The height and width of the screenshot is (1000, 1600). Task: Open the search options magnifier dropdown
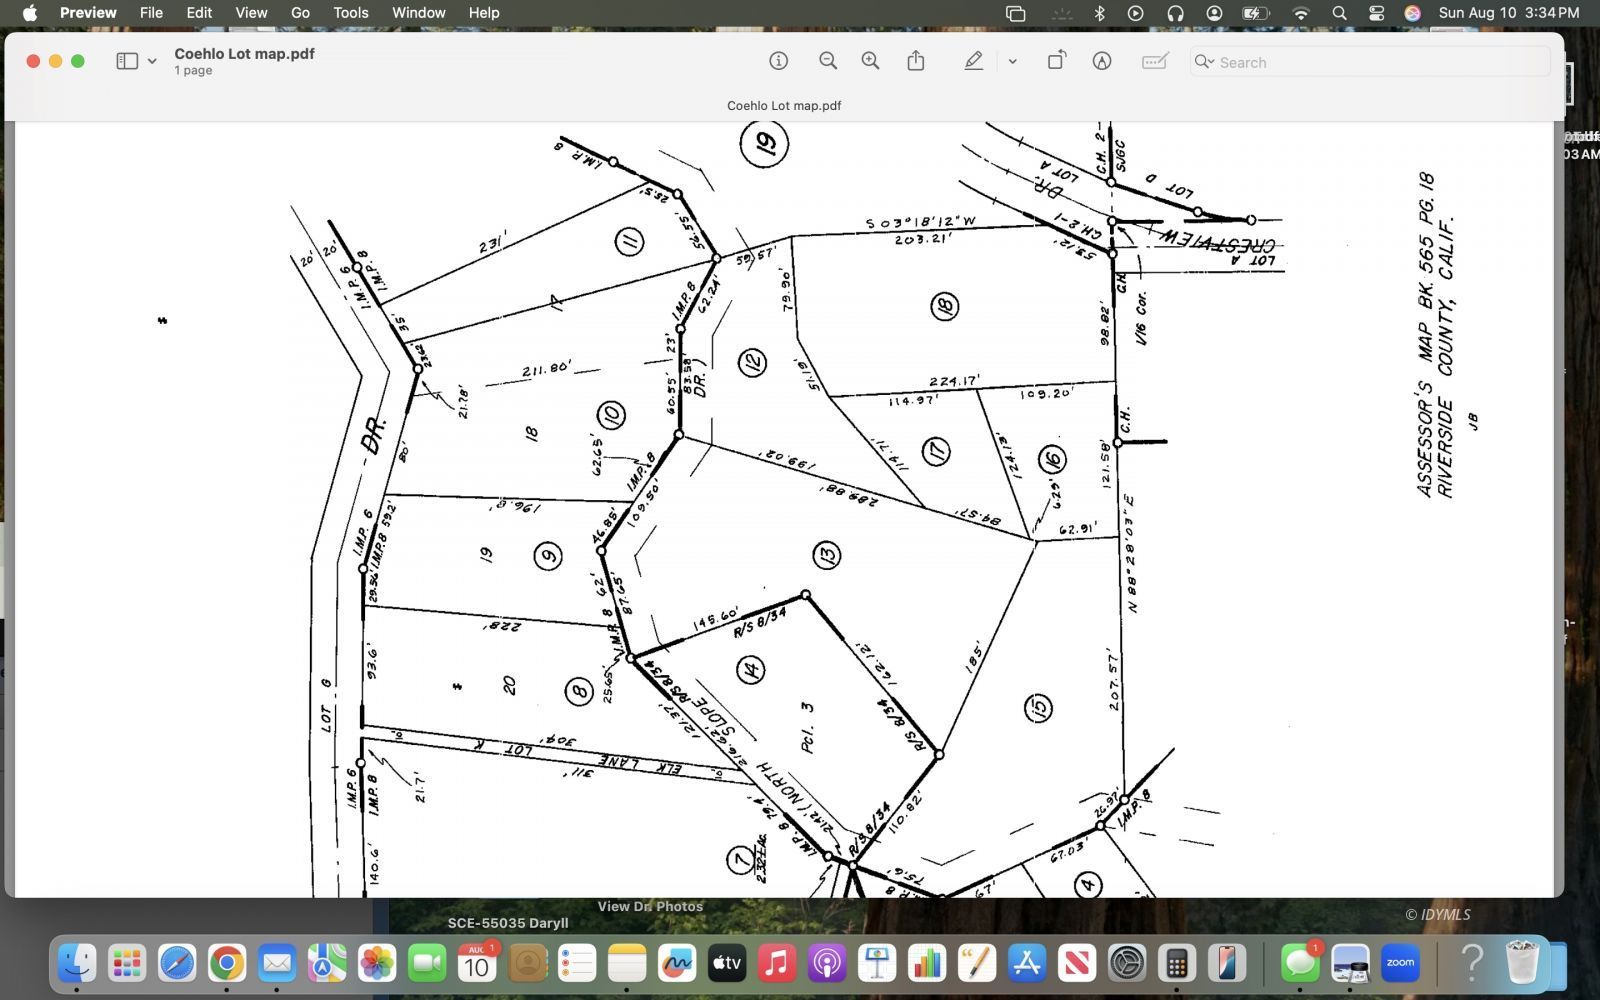tap(1204, 62)
